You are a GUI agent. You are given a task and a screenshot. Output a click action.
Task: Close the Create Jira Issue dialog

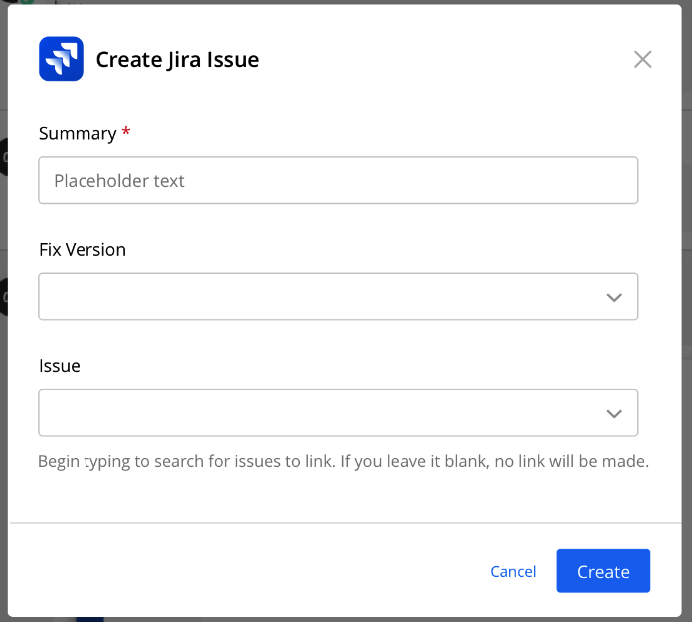(642, 59)
